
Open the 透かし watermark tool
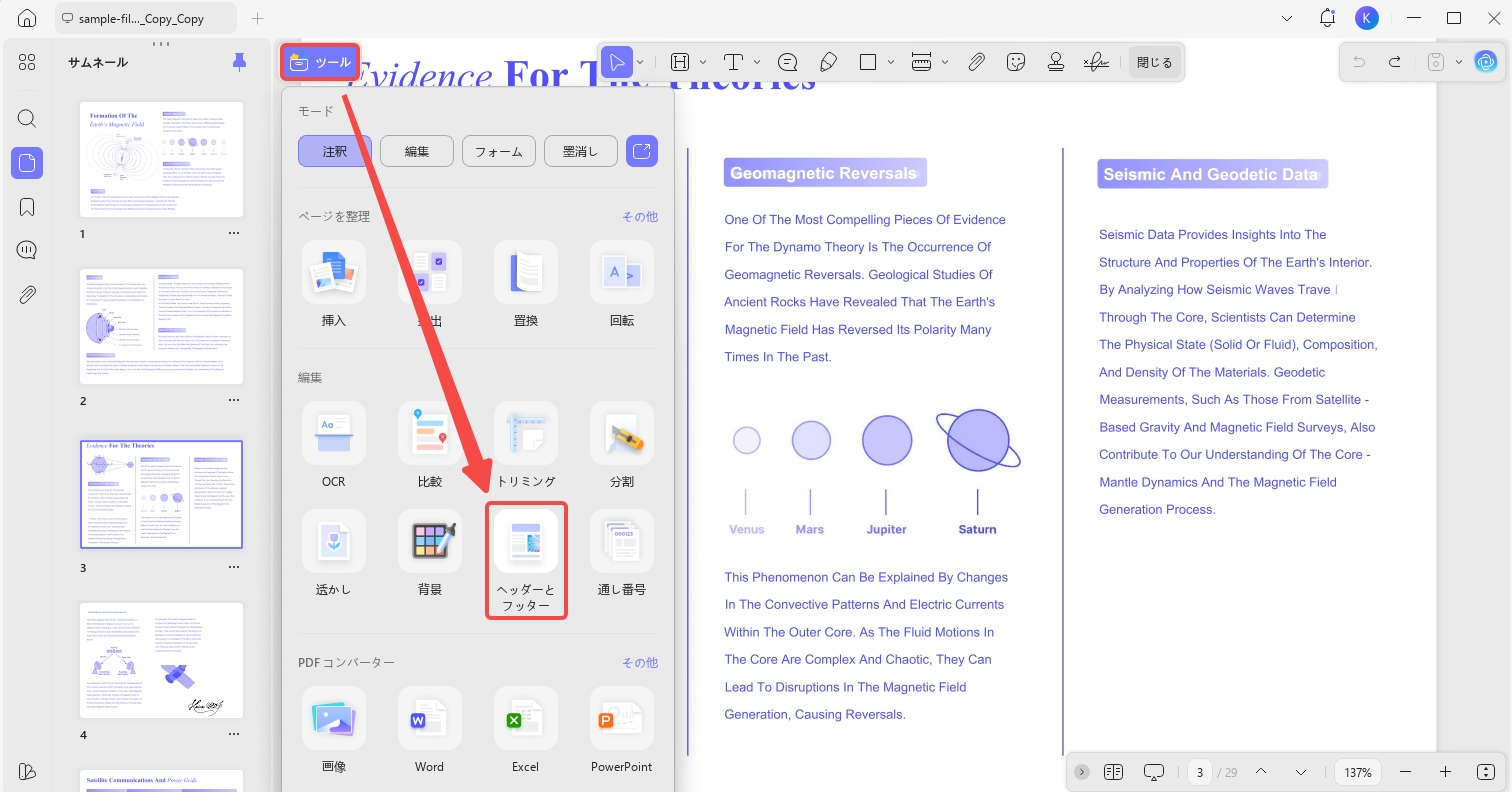coord(334,554)
